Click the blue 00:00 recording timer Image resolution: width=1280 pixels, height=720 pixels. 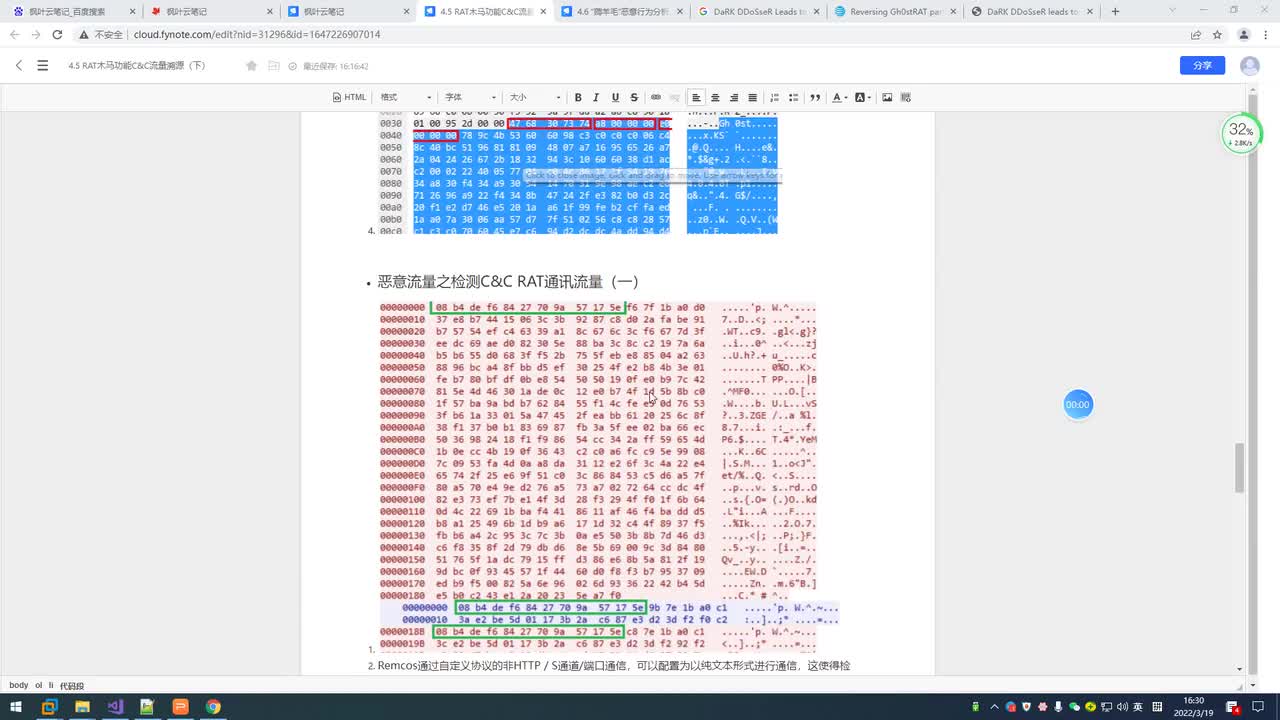pyautogui.click(x=1077, y=405)
